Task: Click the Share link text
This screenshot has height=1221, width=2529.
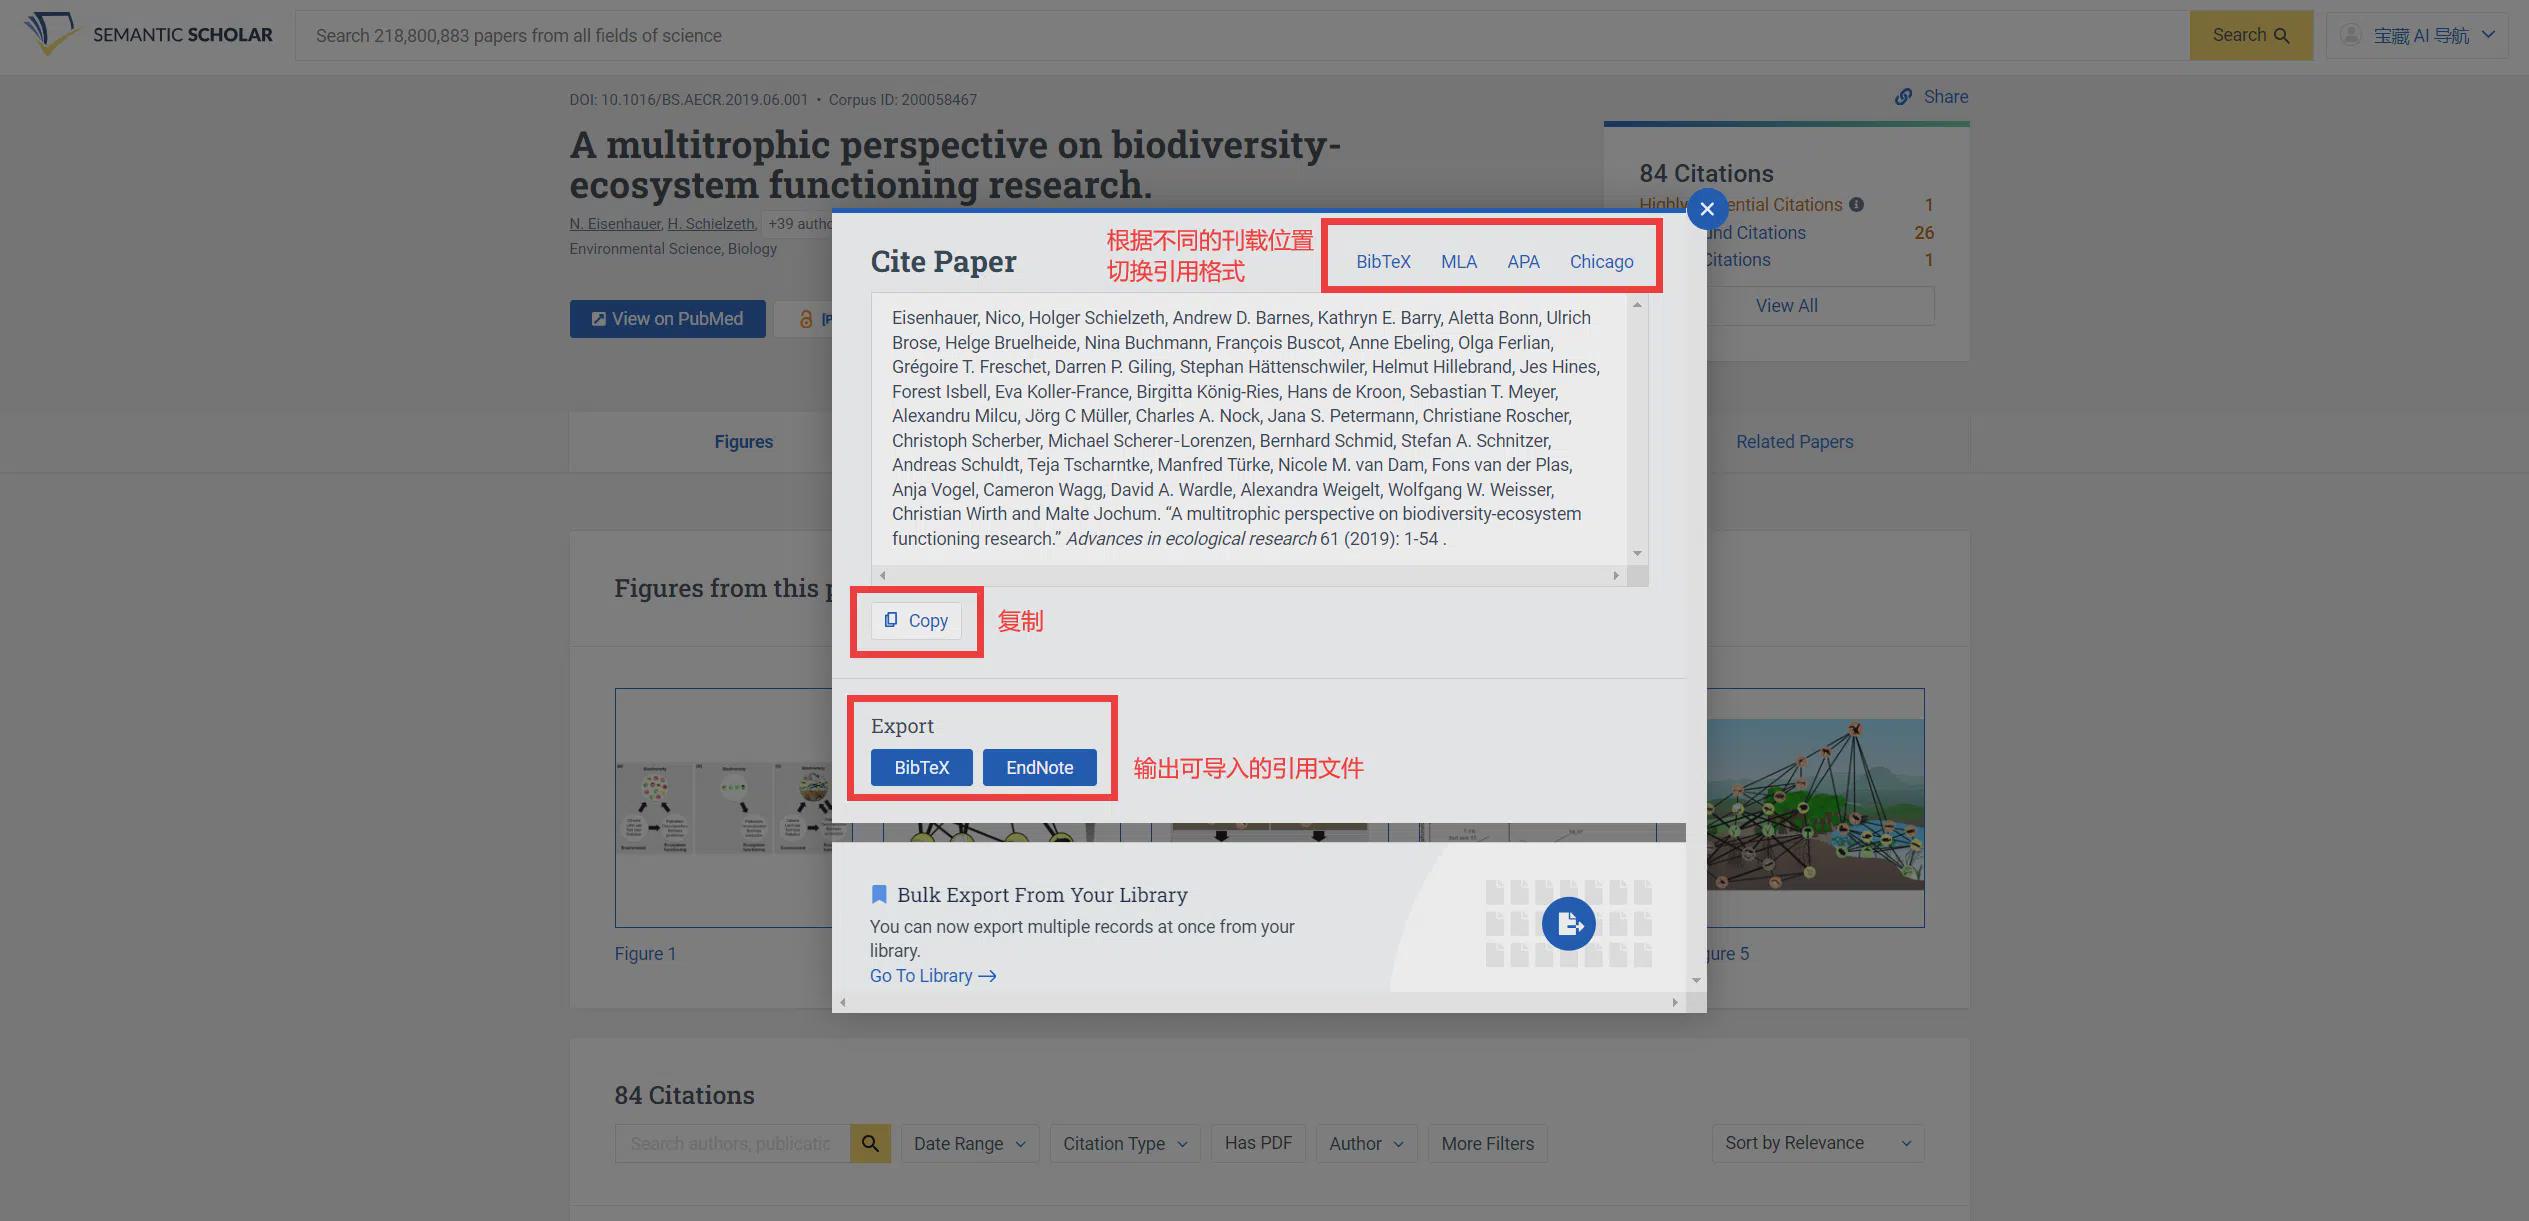Action: tap(1945, 97)
